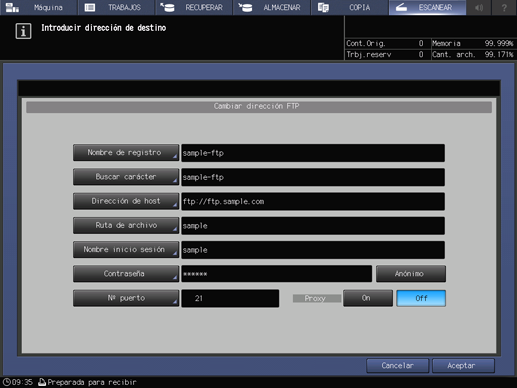Click the Cant. arch. 99.171% readout
This screenshot has height=388, width=517.
[473, 54]
